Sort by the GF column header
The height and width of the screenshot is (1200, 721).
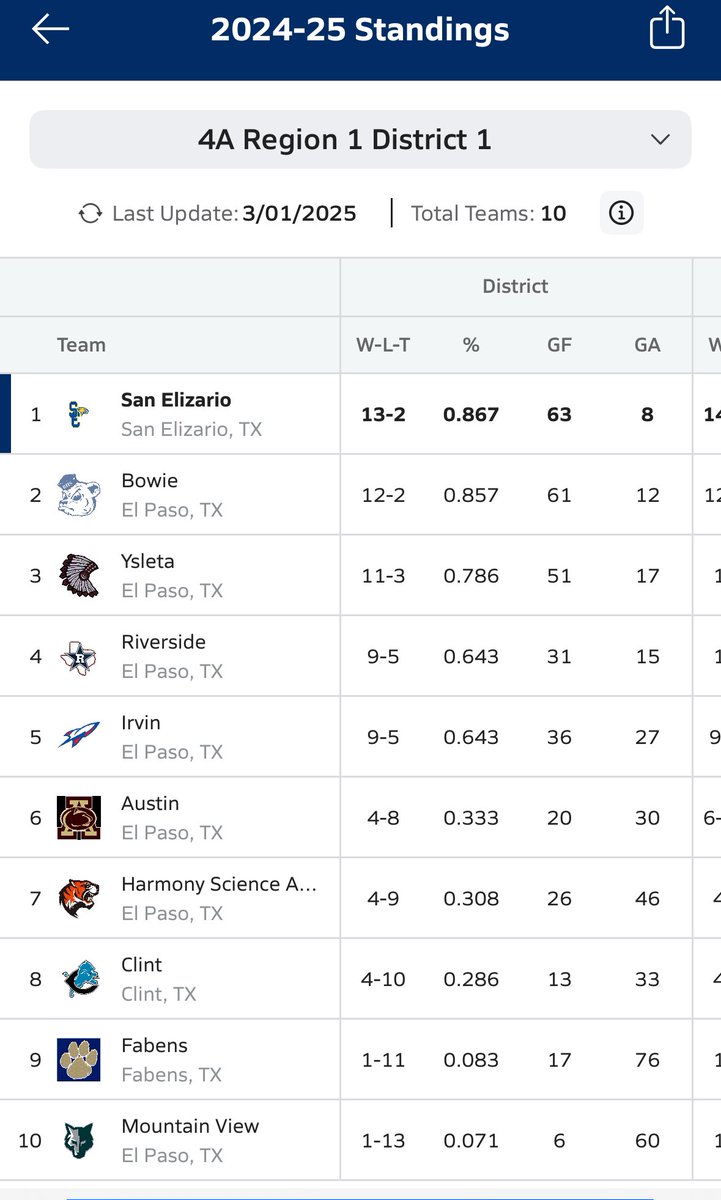click(559, 345)
